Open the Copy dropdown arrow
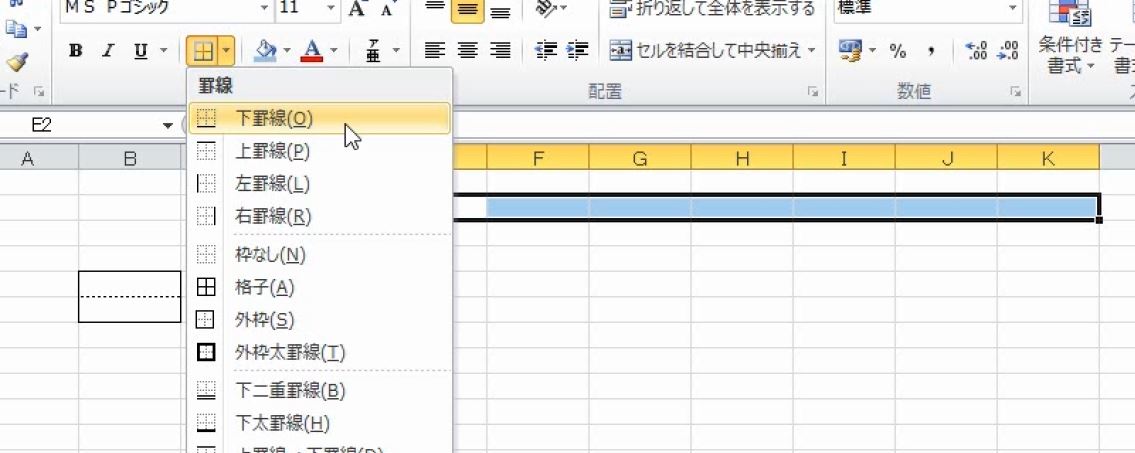 (x=36, y=29)
